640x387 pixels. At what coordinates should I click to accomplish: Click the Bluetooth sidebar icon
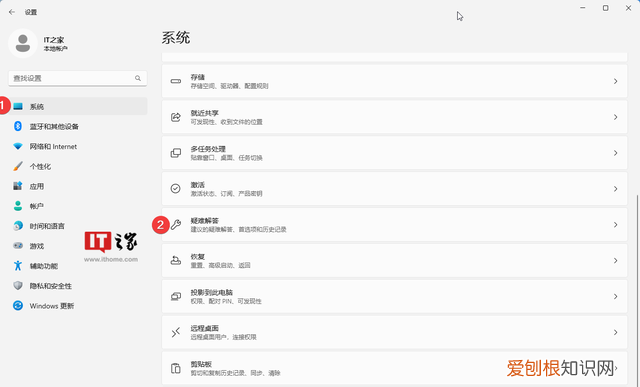[x=18, y=126]
